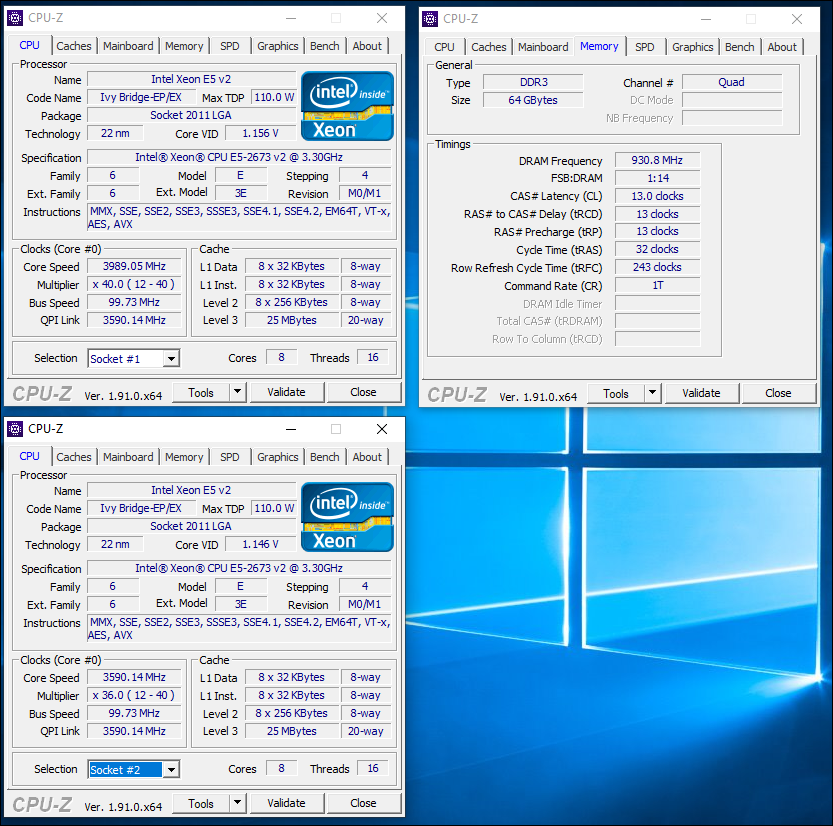Click the CPU-Z title bar icon of the Memory window

click(430, 18)
